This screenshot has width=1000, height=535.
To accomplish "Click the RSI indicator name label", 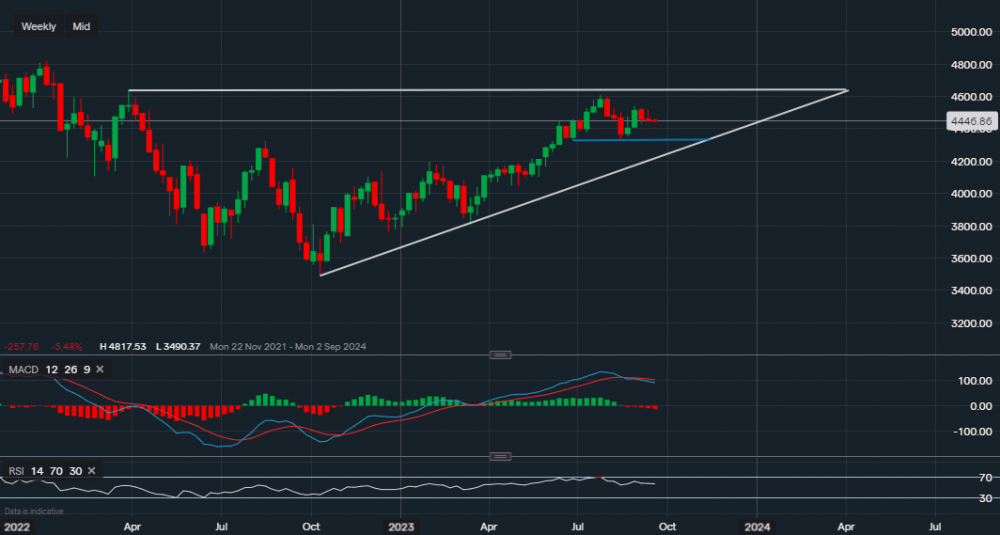I will tap(15, 470).
